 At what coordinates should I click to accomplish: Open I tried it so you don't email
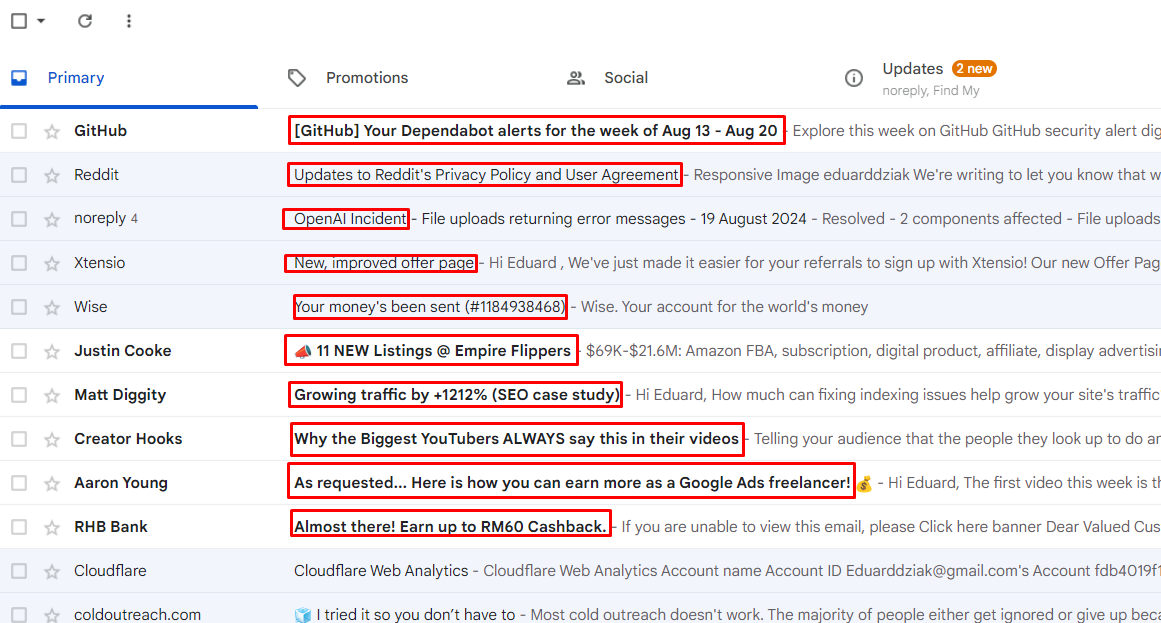404,614
